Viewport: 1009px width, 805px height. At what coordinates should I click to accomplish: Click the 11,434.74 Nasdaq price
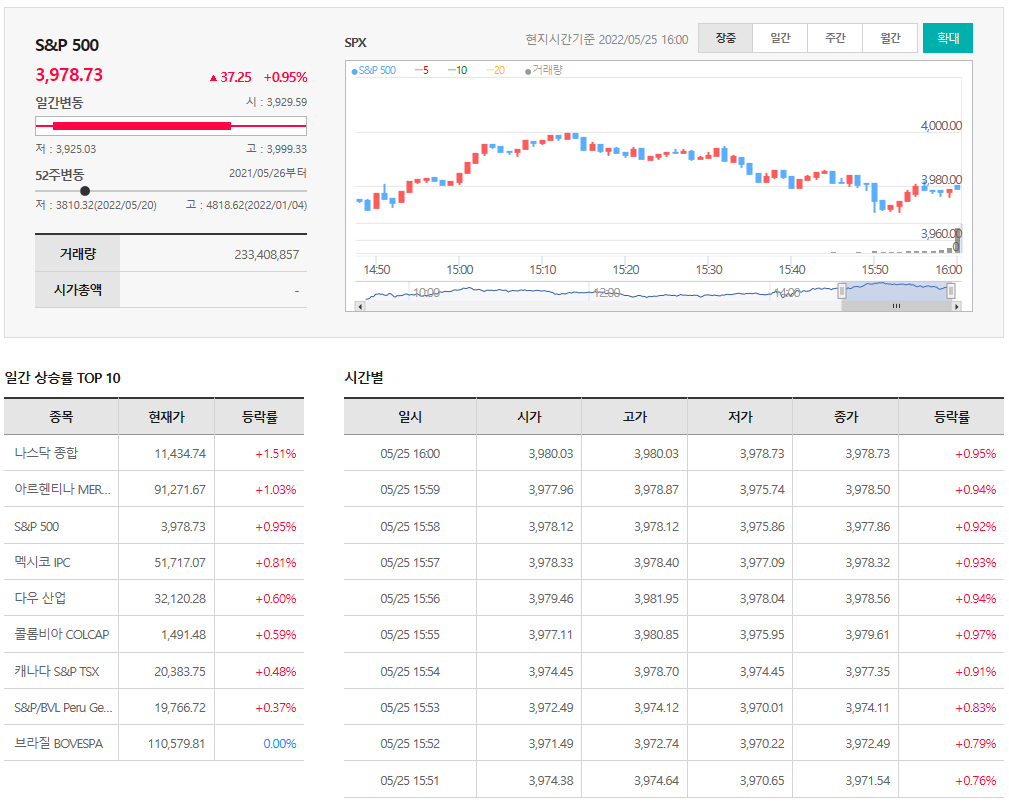[x=180, y=453]
